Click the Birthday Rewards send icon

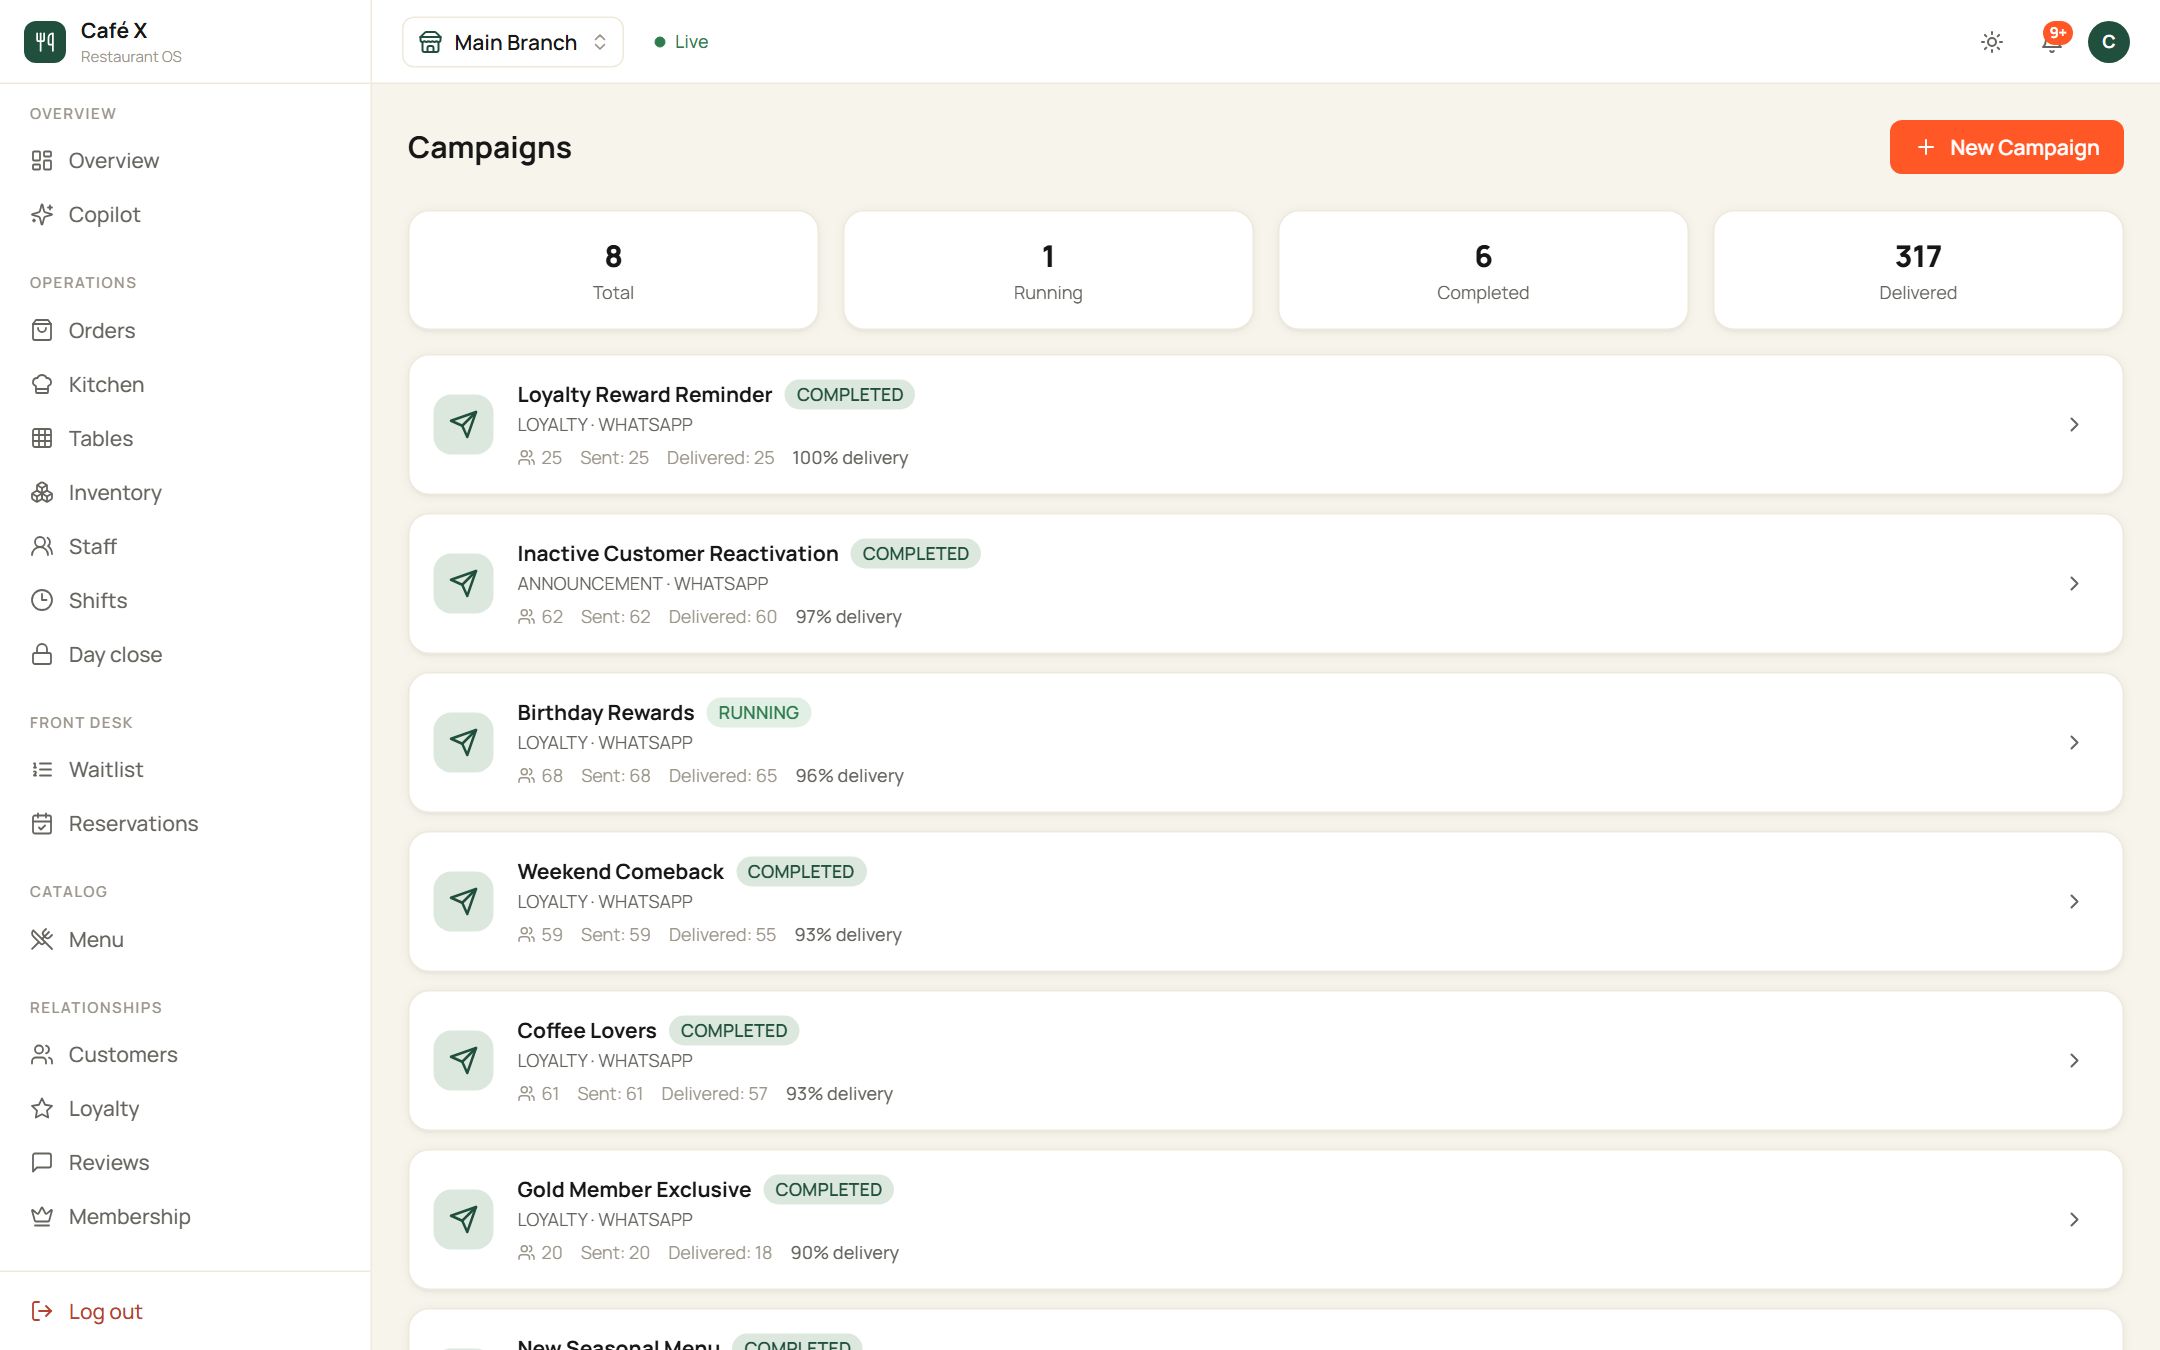pos(463,743)
